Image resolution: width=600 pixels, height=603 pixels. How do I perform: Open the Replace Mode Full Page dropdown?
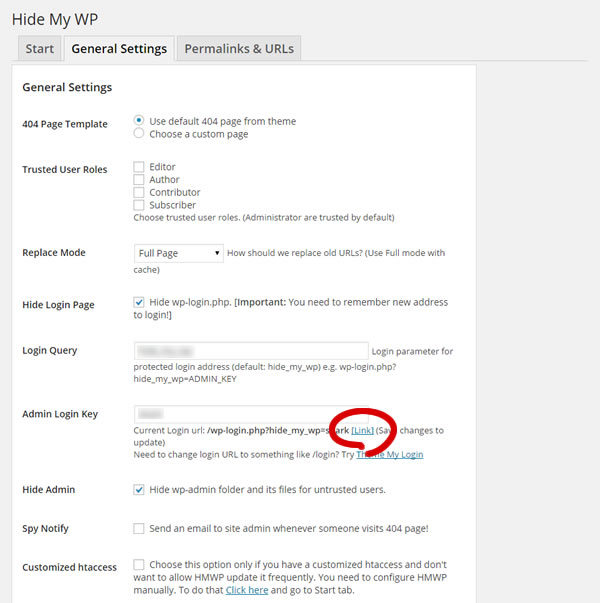click(178, 253)
